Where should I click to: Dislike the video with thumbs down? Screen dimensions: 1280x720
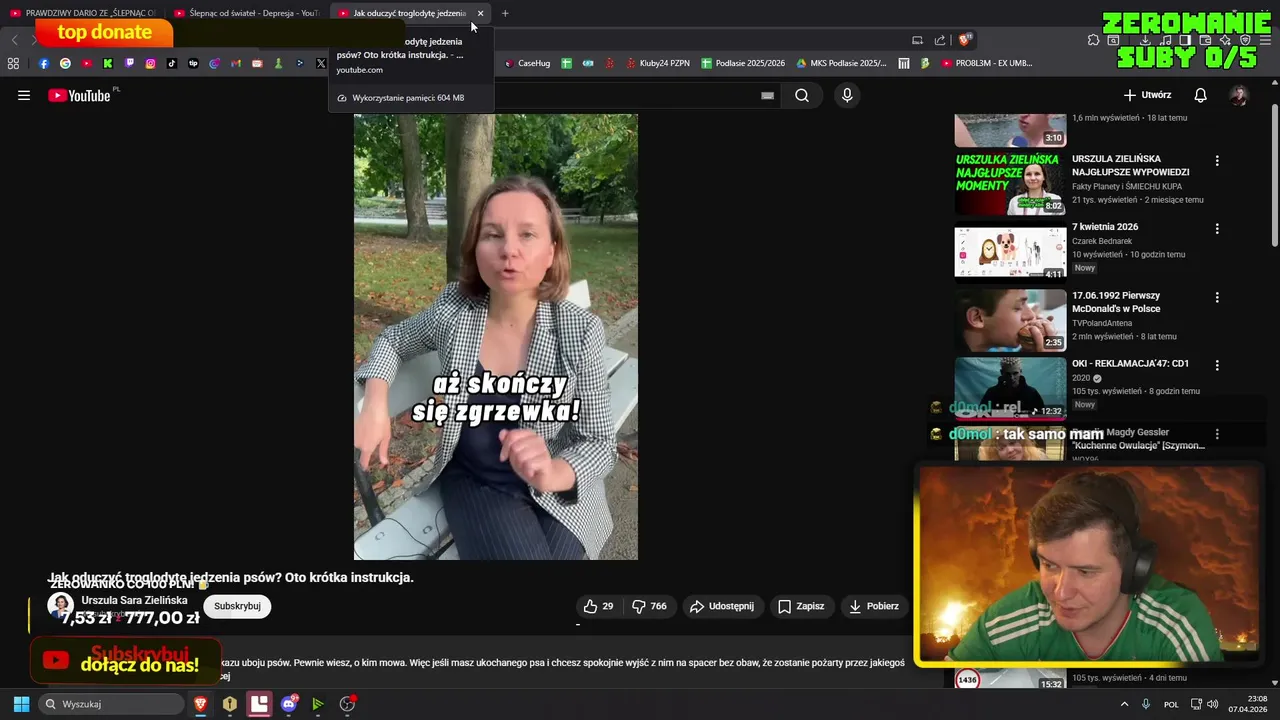[649, 606]
